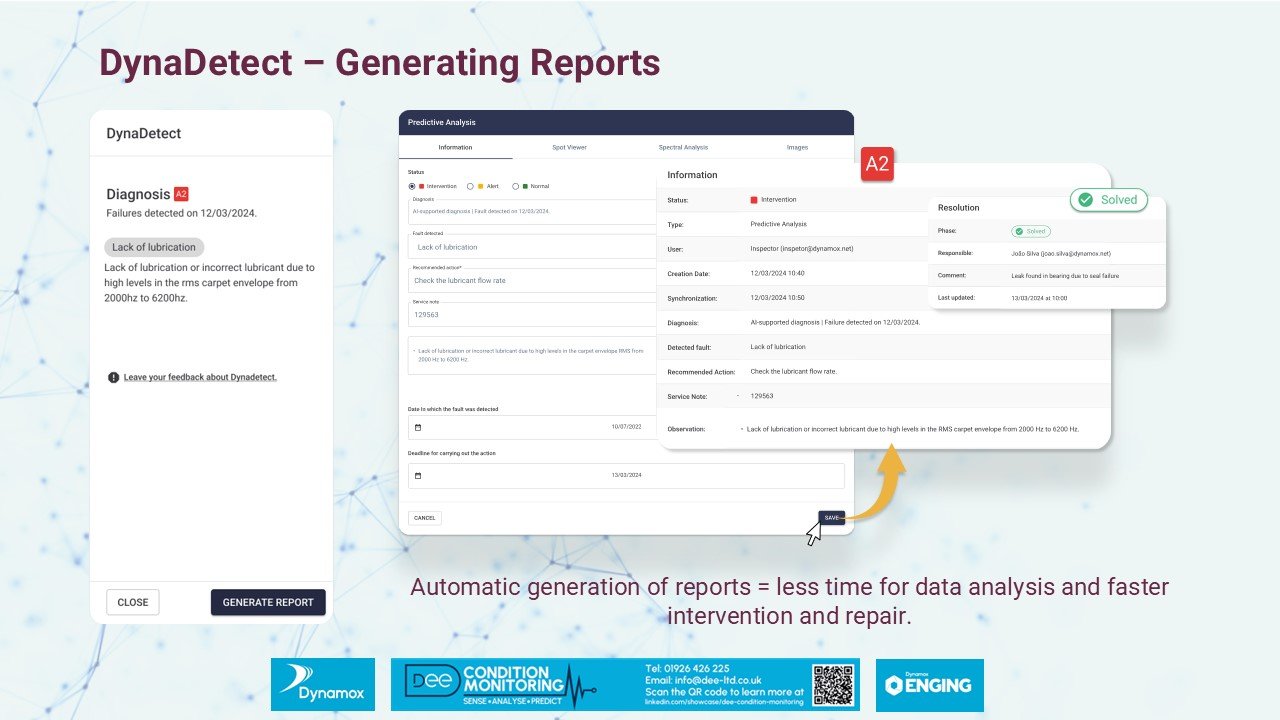Click Check the lubricant flow rate. in Information

click(794, 371)
